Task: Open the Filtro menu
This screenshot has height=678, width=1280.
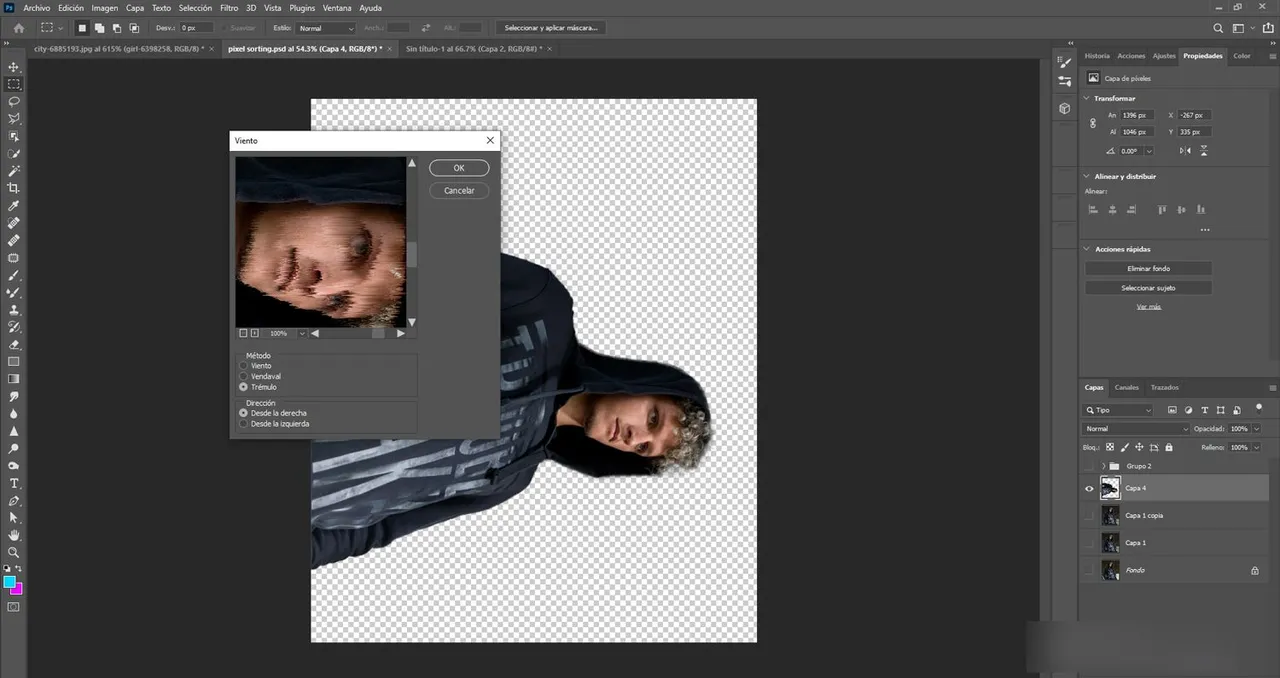Action: pos(228,7)
